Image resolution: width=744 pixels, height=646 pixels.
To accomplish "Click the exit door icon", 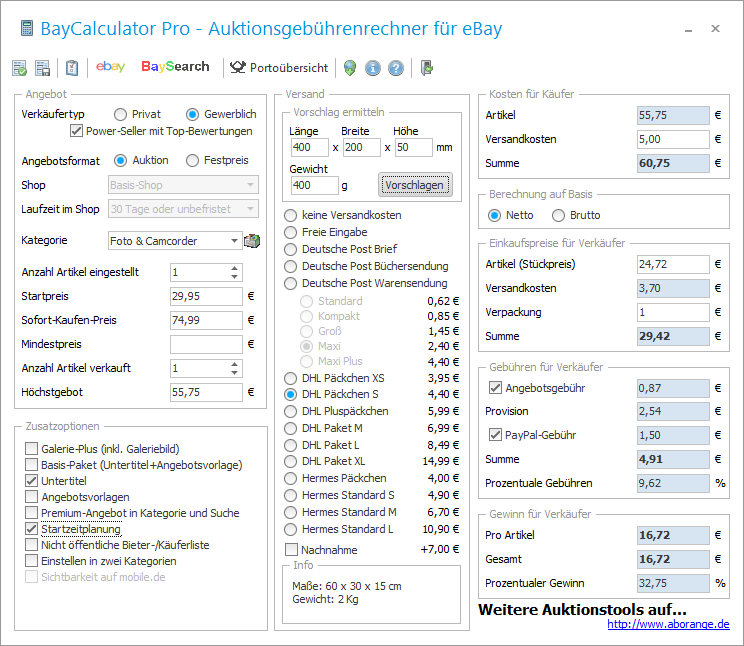I will coord(427,68).
